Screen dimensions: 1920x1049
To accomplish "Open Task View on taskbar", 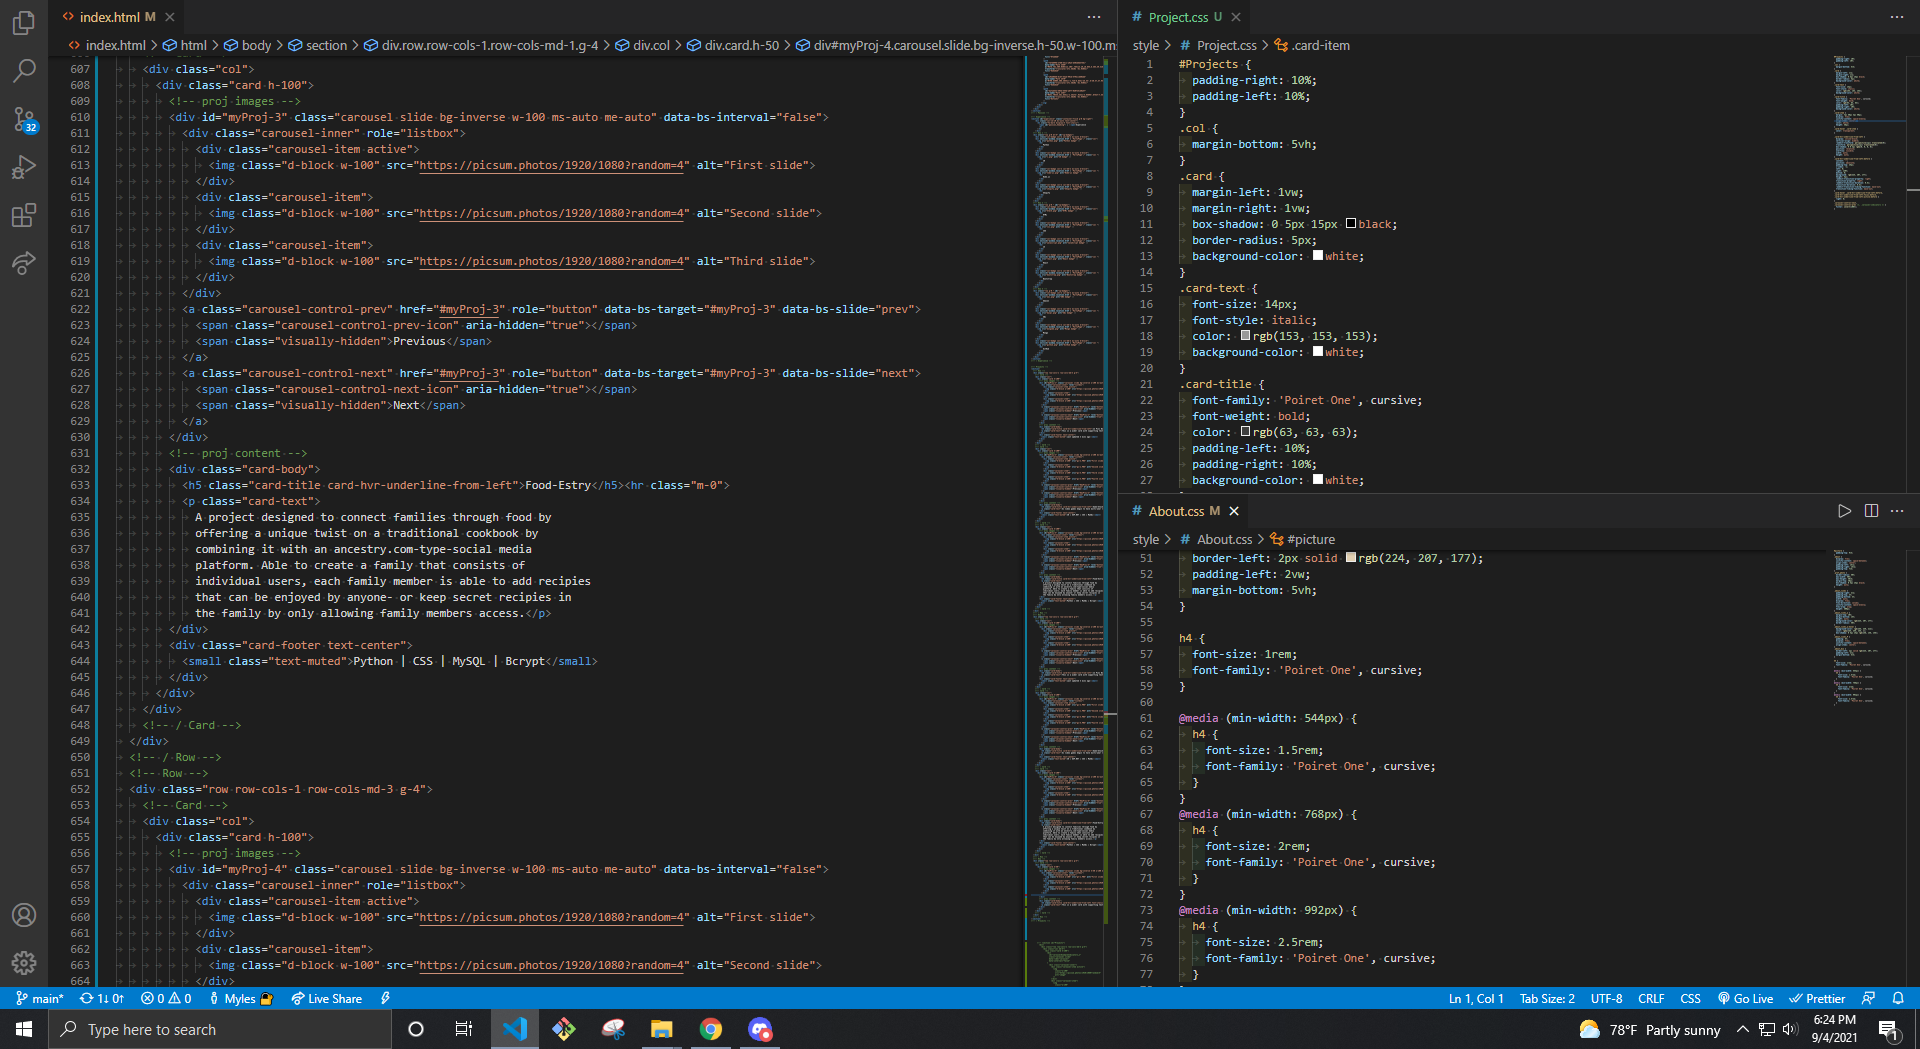I will point(464,1029).
